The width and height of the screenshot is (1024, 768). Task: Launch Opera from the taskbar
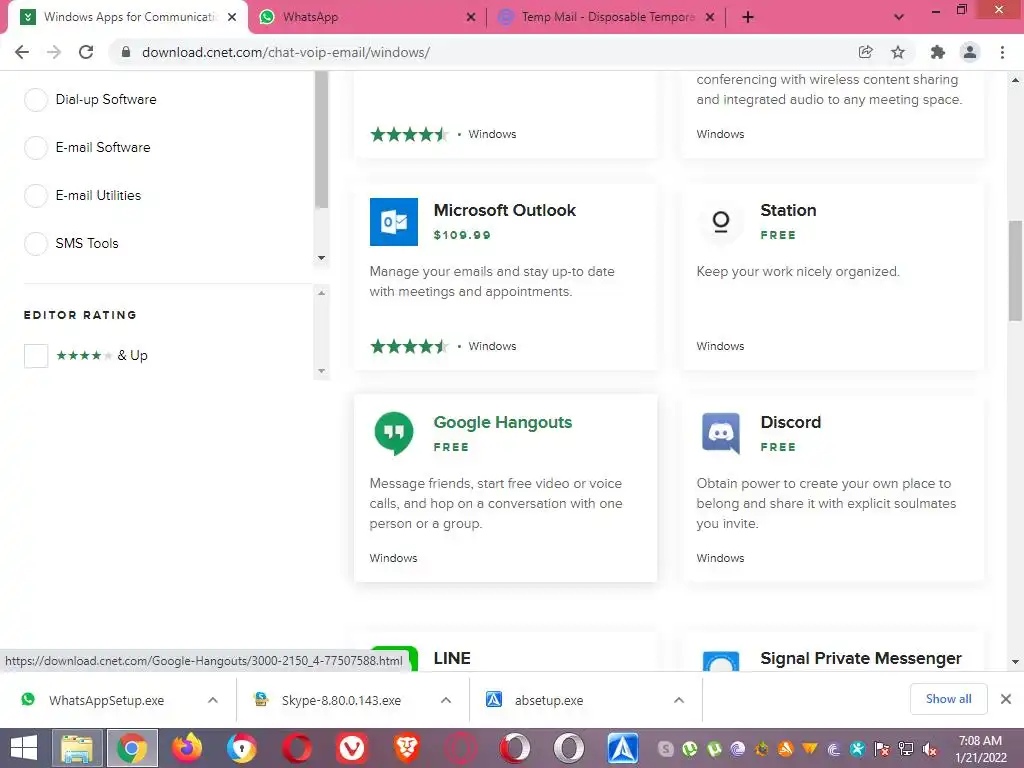point(296,748)
